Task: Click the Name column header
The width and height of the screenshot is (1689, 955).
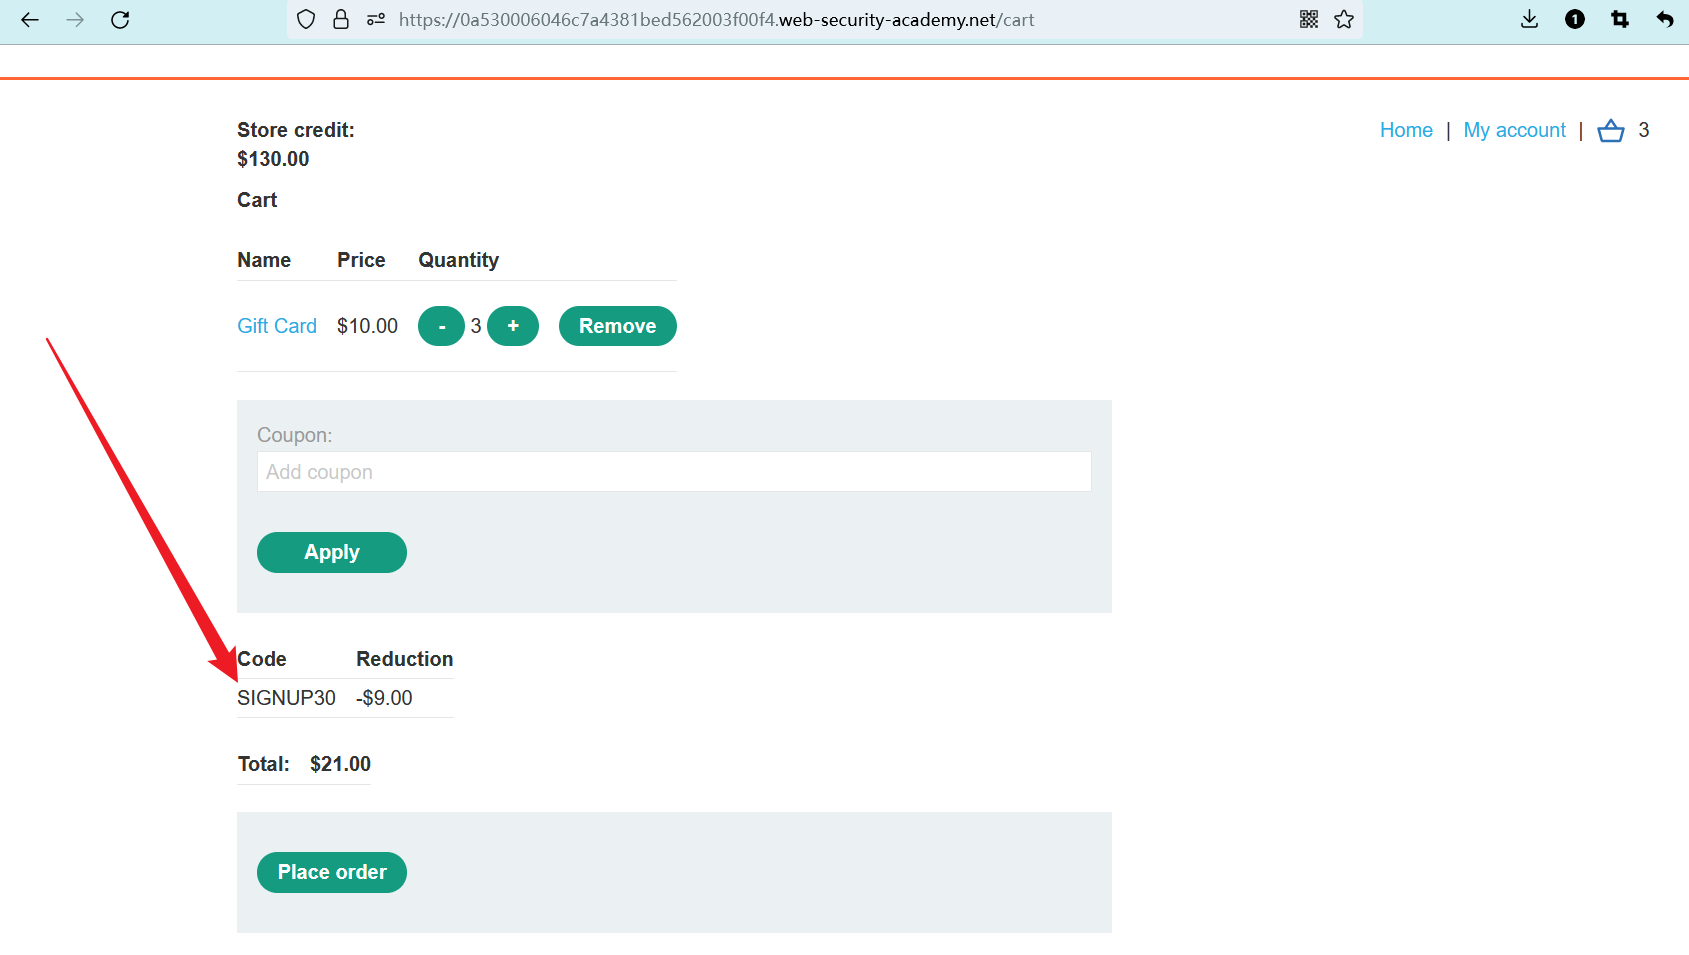Action: [x=264, y=260]
